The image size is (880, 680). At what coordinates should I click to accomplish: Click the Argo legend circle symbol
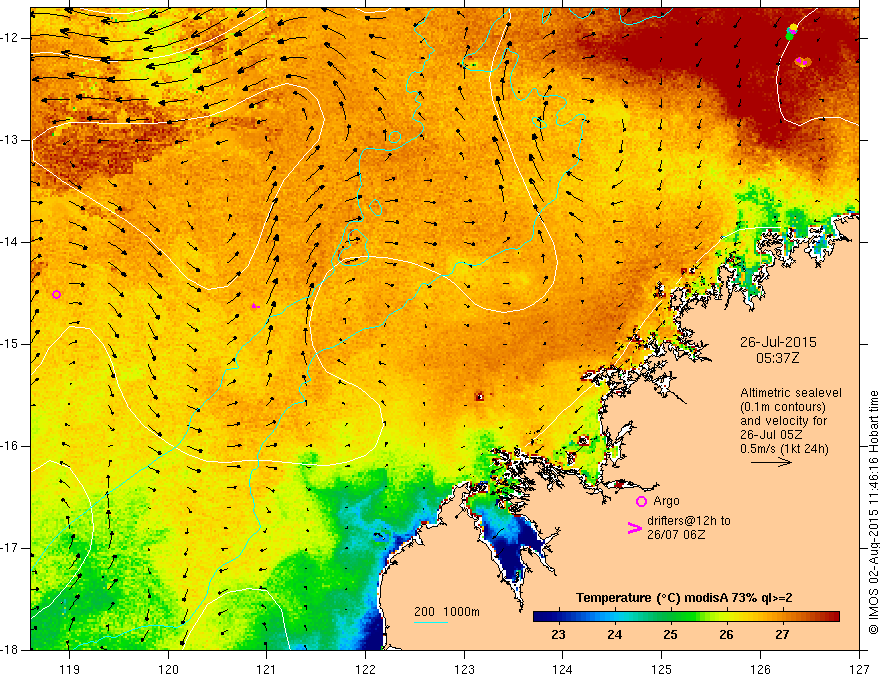coord(641,502)
